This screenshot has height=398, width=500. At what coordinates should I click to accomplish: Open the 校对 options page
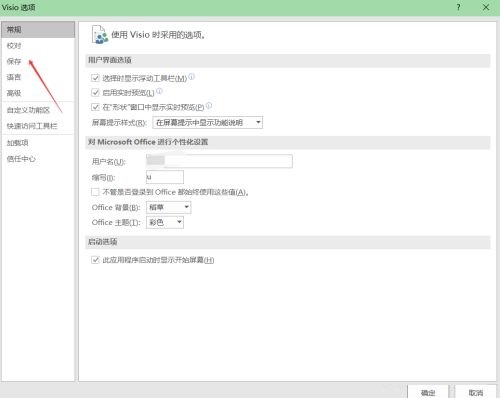14,46
